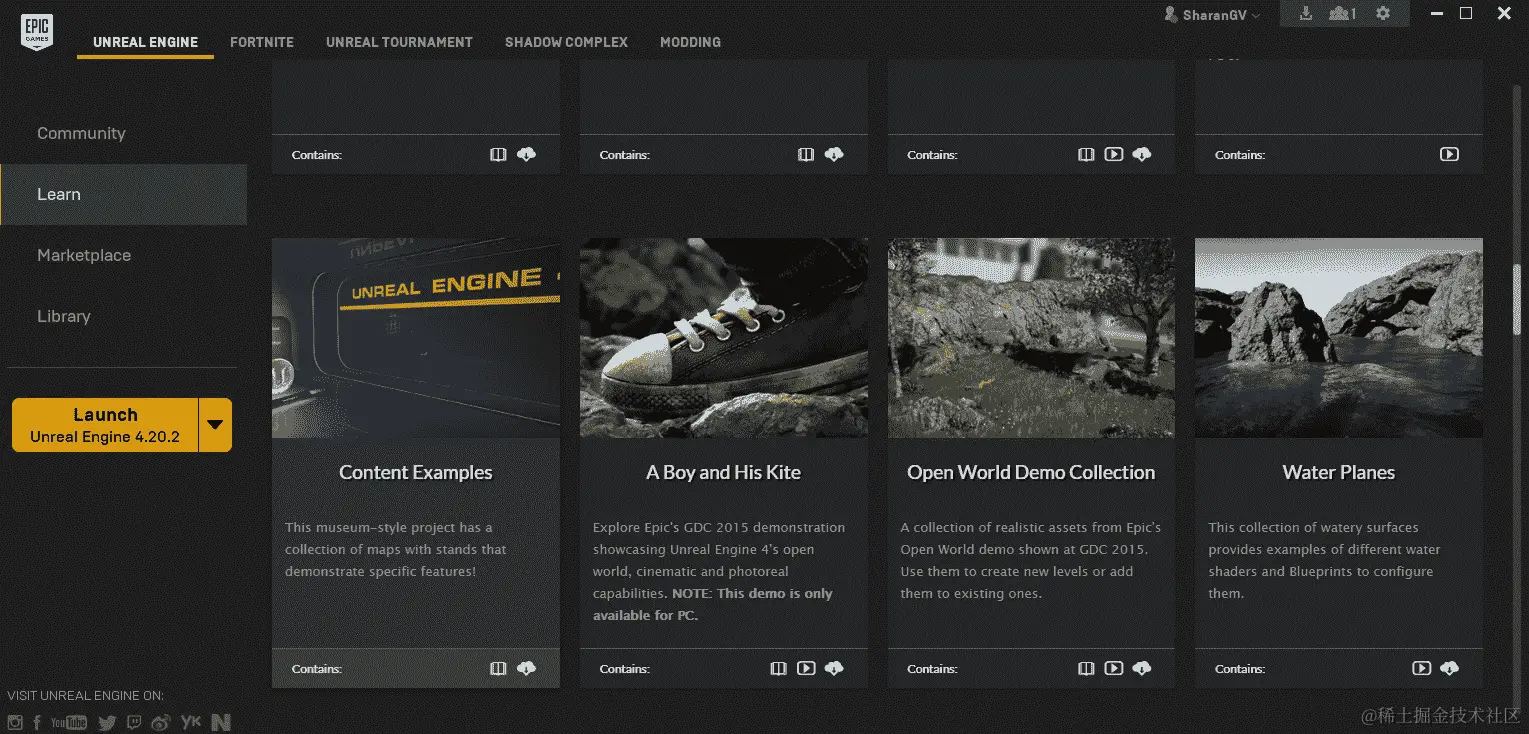The height and width of the screenshot is (734, 1529).
Task: Click the sneaker thumbnail of A Boy and His Kite
Action: [724, 338]
